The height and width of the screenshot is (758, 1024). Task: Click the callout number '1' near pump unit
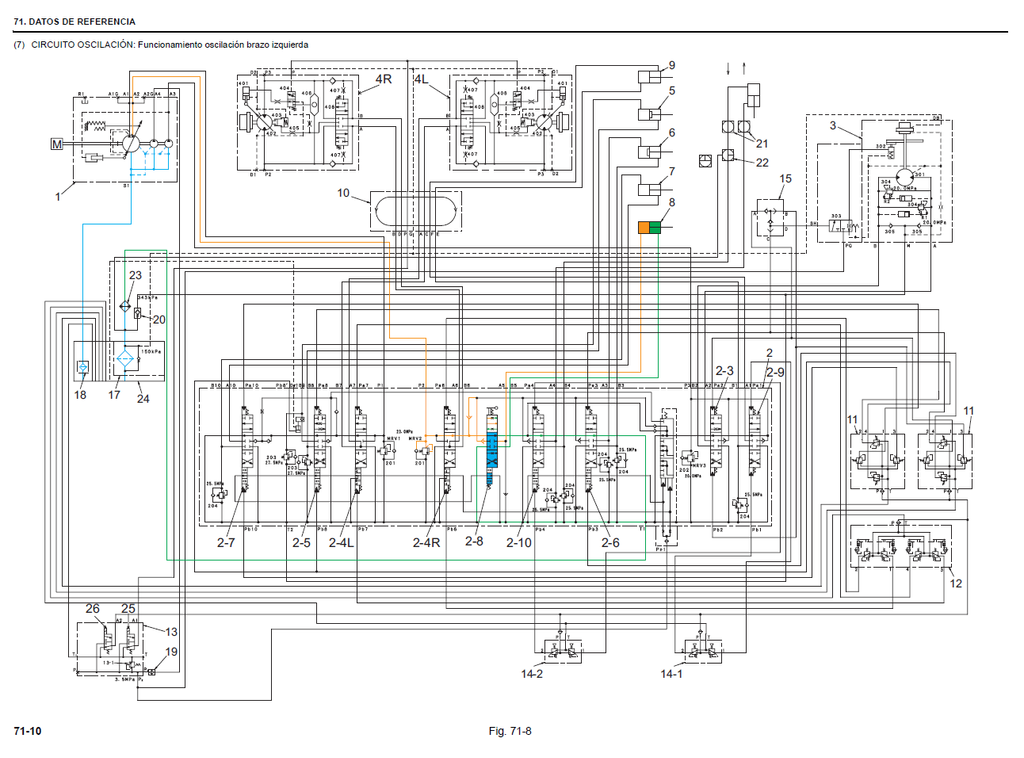58,196
